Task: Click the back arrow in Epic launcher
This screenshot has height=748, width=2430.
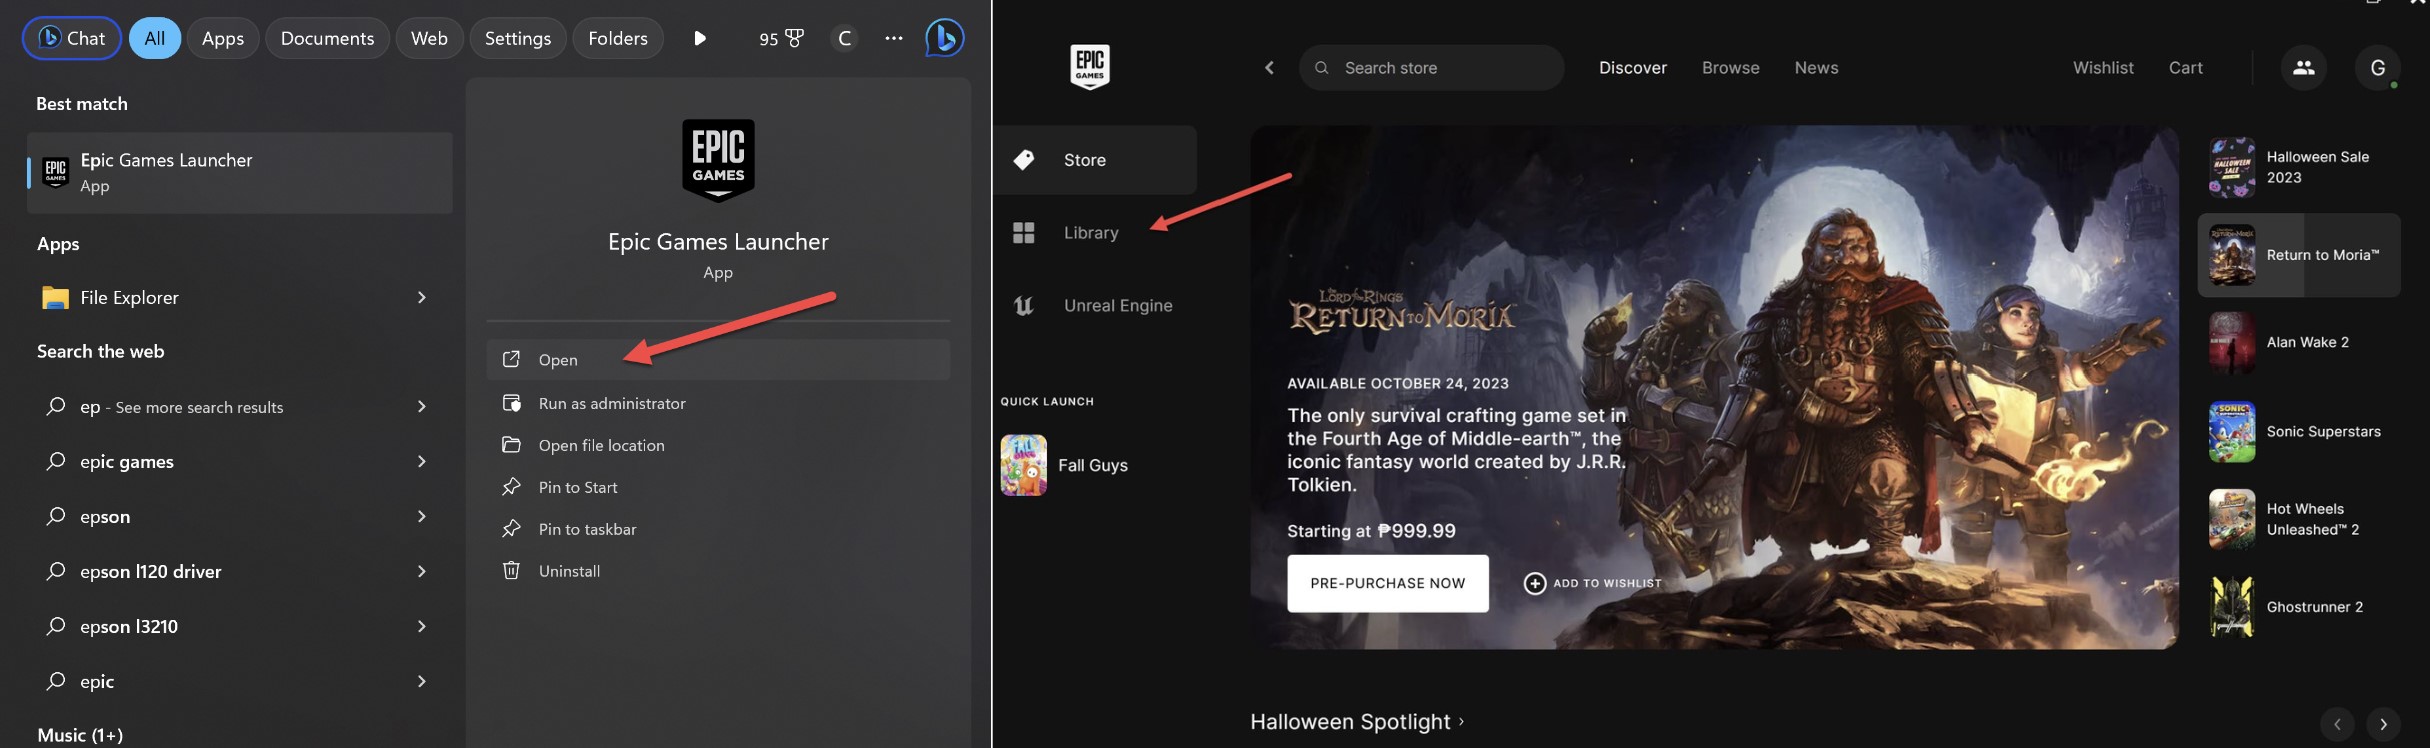Action: click(1270, 68)
